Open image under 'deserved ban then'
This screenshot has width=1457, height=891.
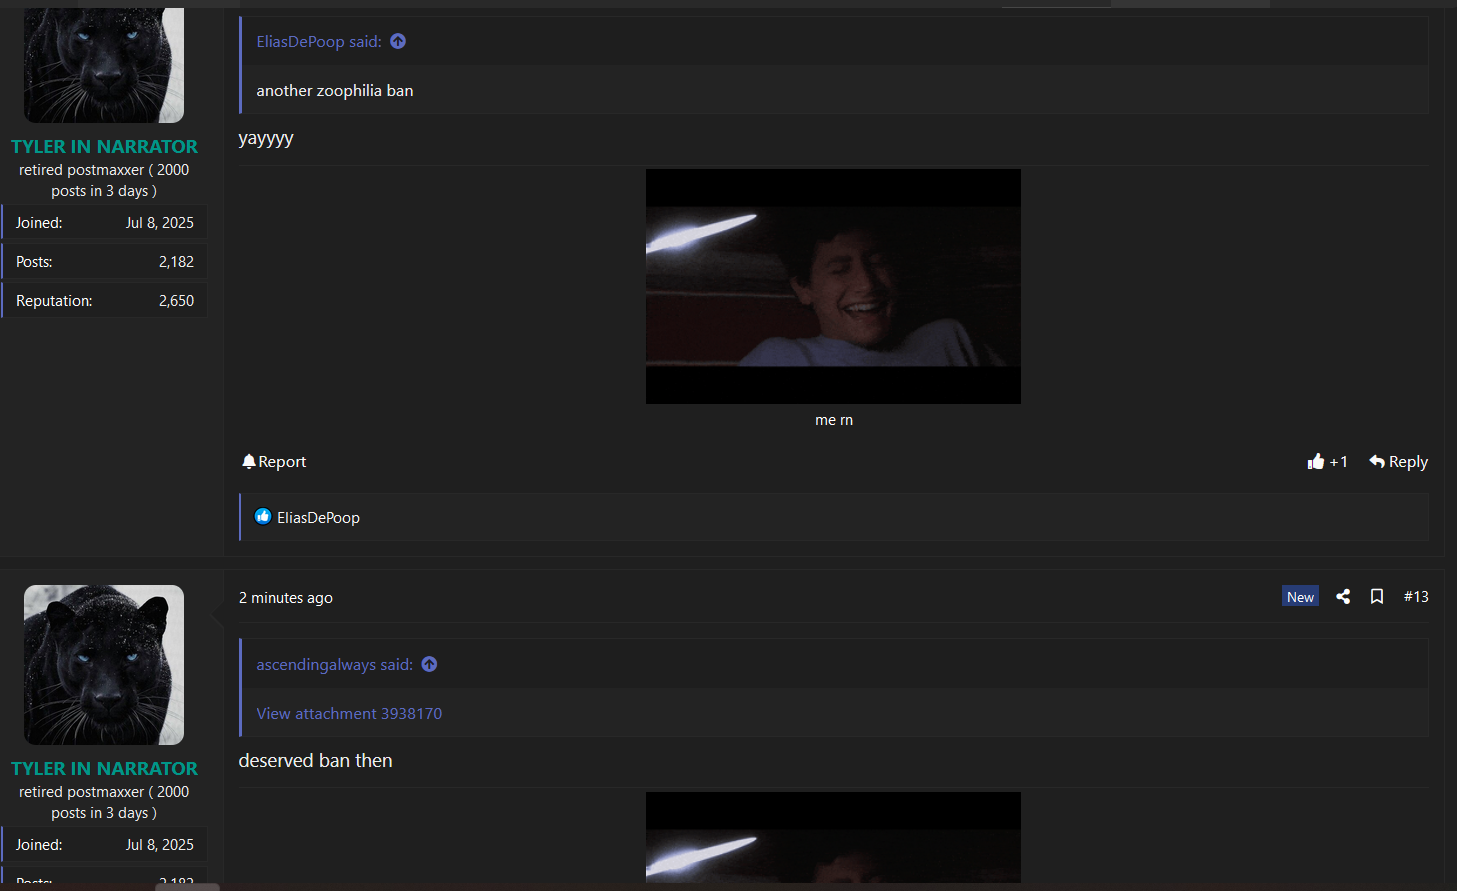(x=833, y=837)
